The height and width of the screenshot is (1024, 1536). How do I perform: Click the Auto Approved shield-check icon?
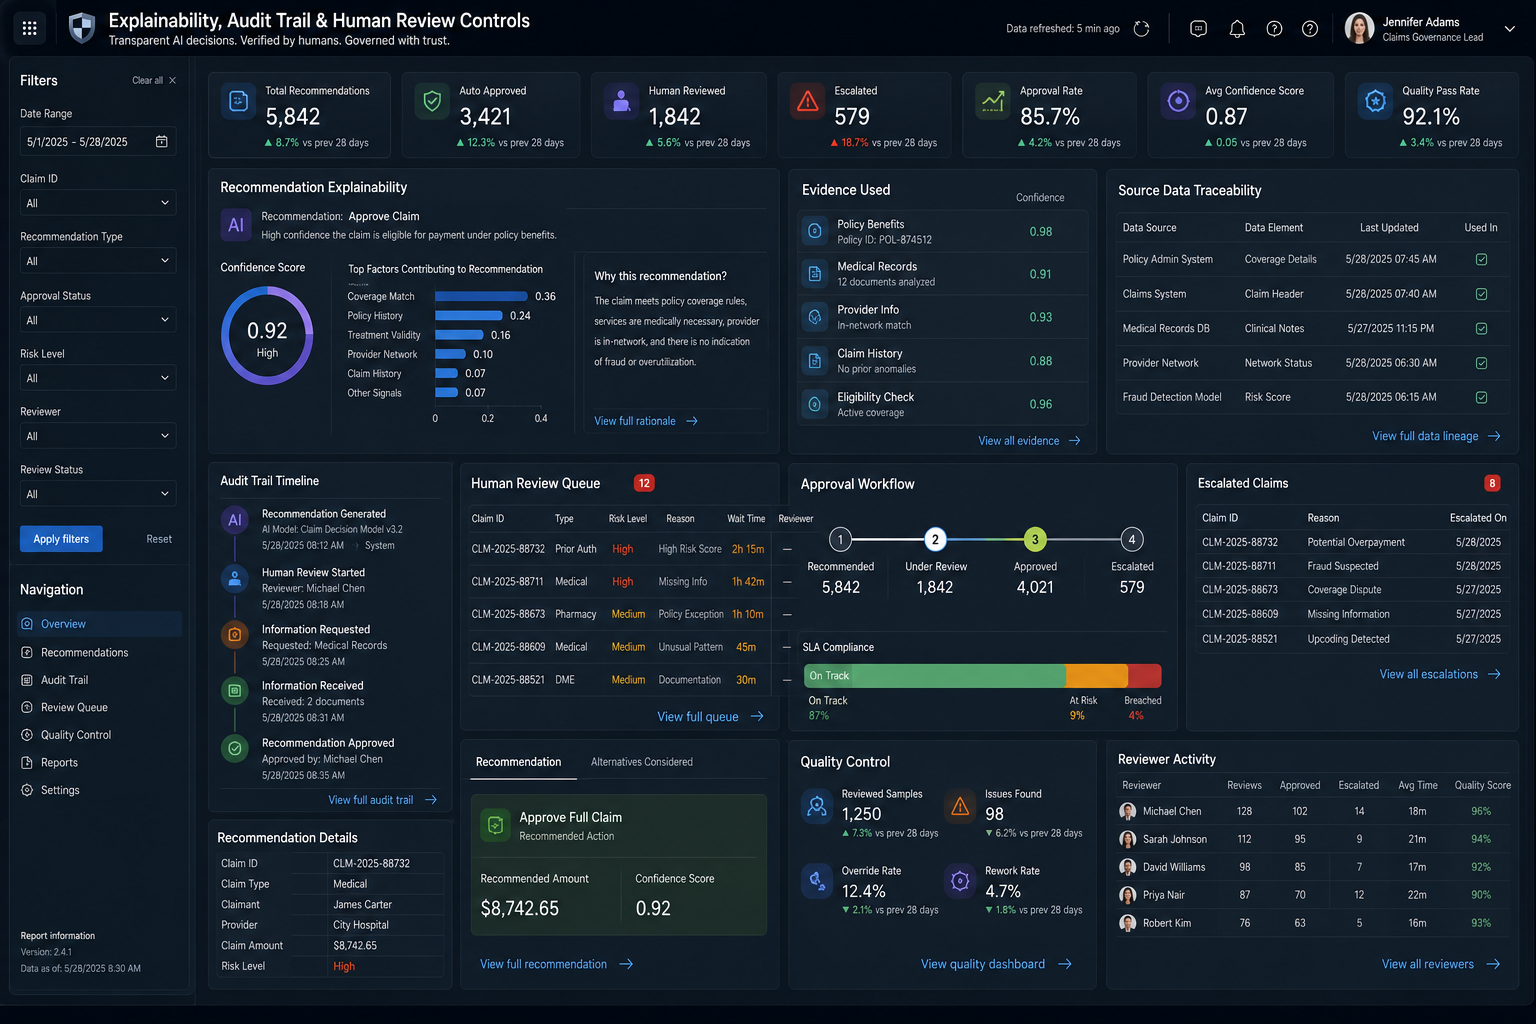tap(432, 101)
